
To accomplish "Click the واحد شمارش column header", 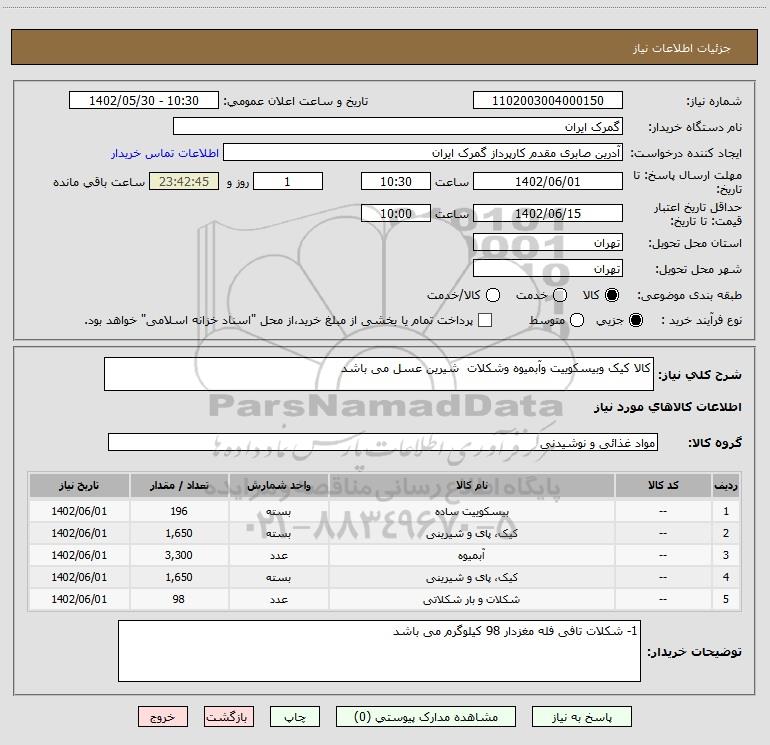I will [278, 485].
